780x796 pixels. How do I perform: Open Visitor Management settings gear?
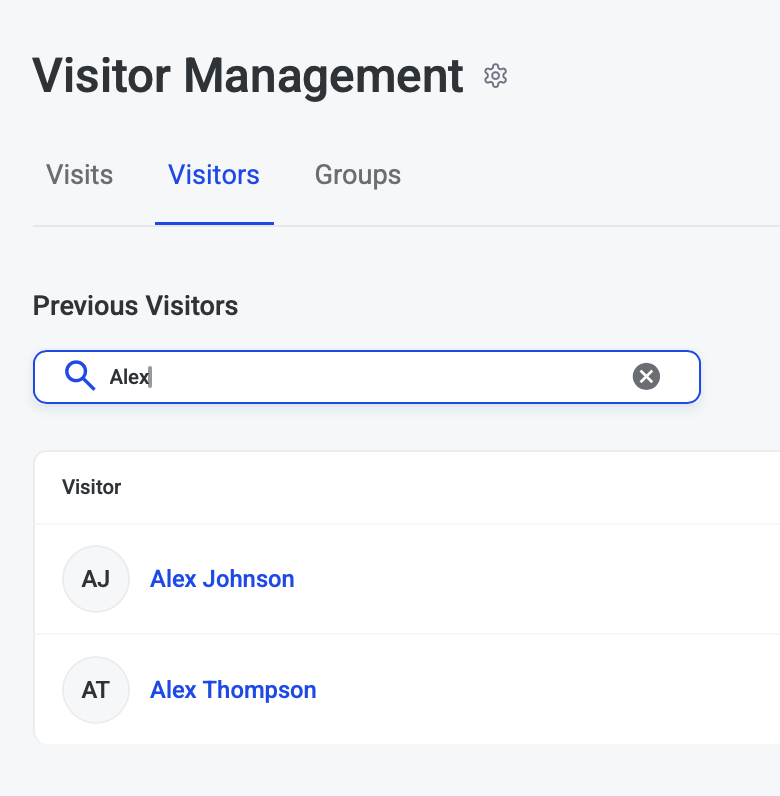[496, 76]
